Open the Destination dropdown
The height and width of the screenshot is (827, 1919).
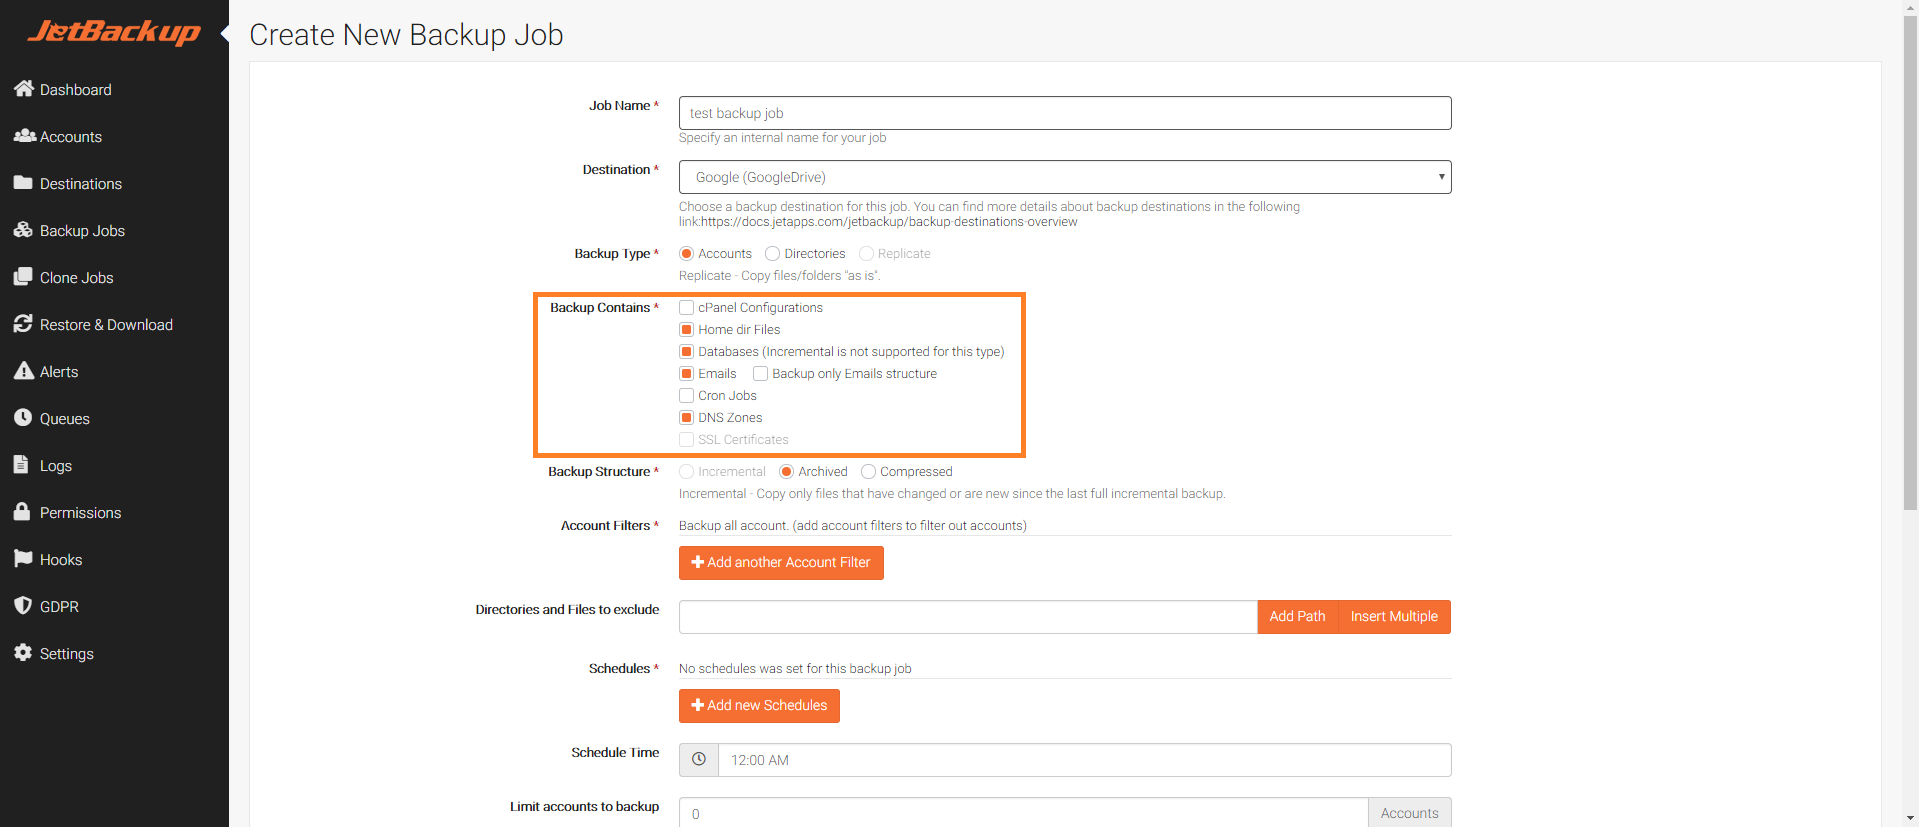pos(1065,177)
